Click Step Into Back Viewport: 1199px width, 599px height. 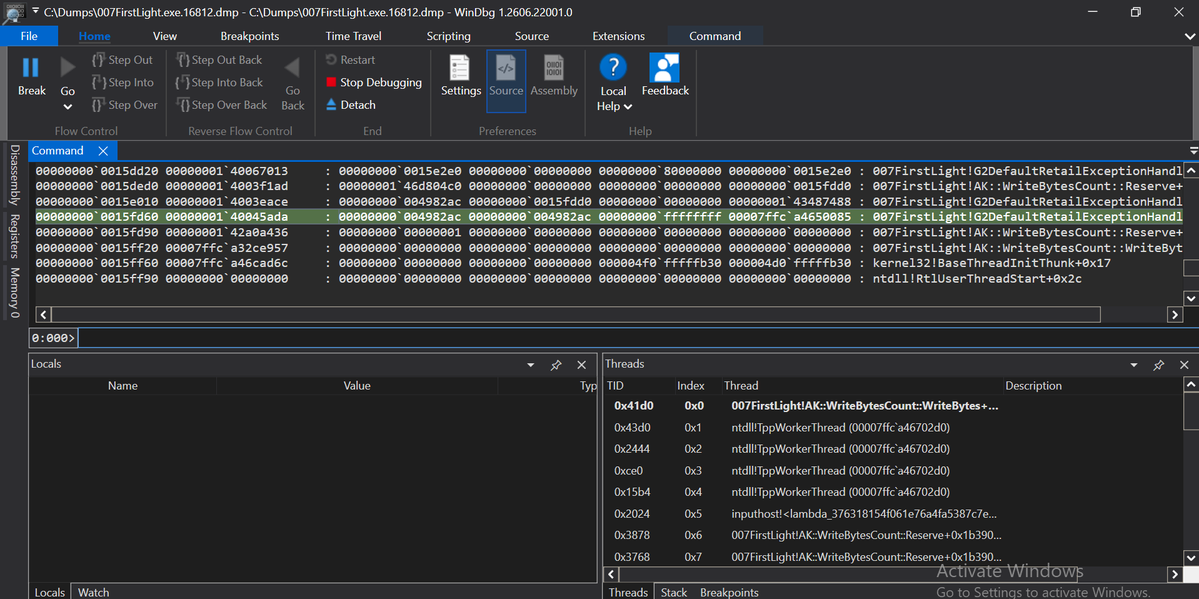click(219, 83)
